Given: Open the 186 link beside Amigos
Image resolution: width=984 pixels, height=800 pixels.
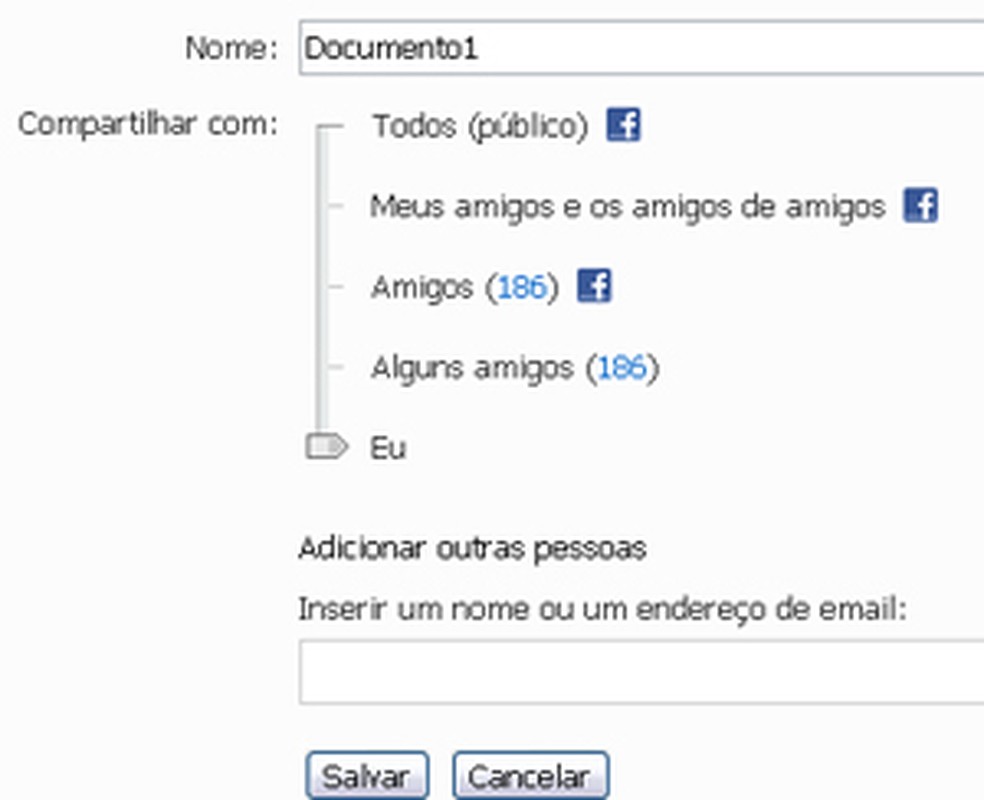Looking at the screenshot, I should [522, 288].
